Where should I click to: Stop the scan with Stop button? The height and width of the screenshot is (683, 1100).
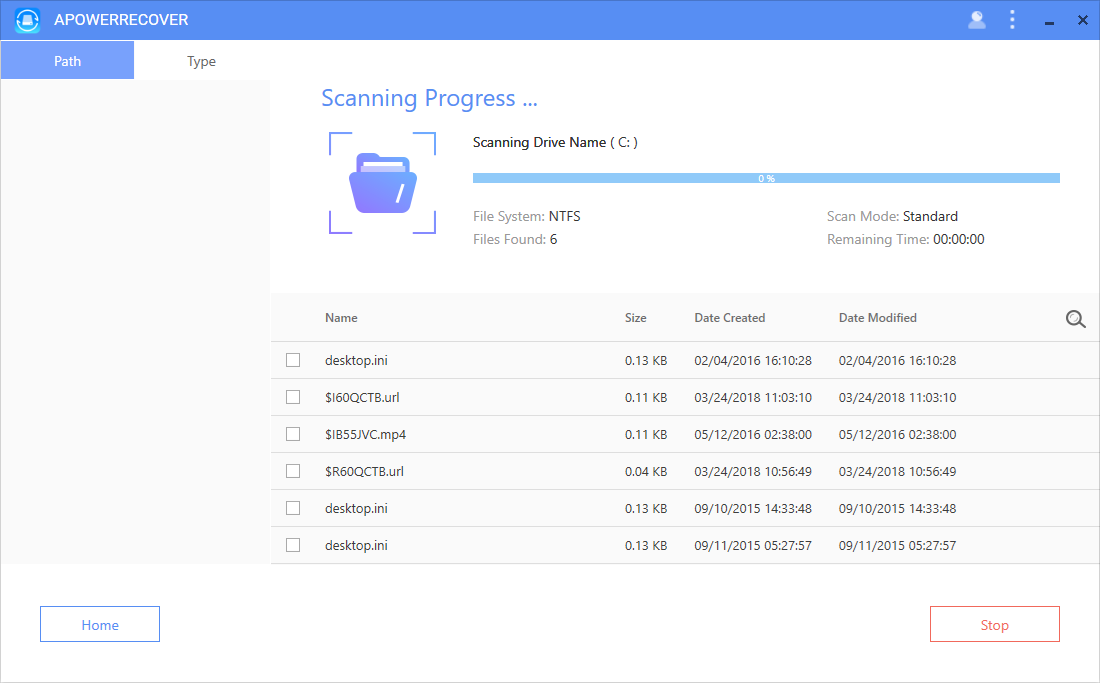[995, 624]
